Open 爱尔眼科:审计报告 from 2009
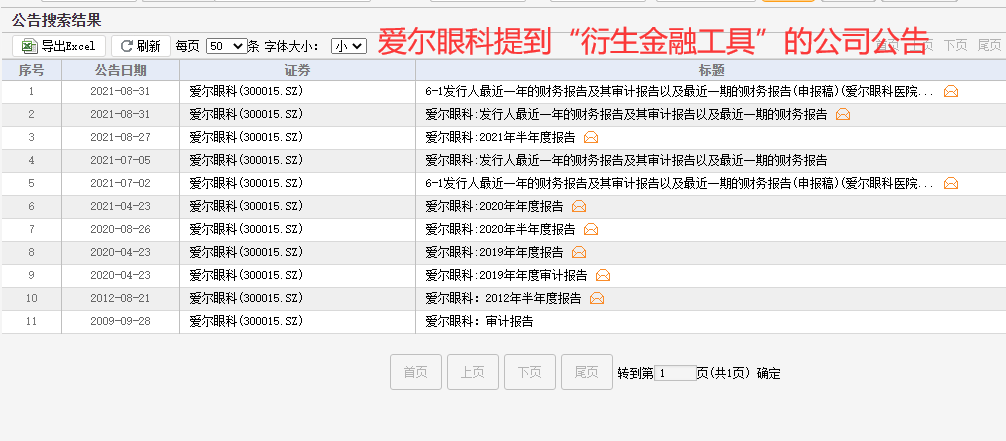Viewport: 1006px width, 441px height. 479,322
